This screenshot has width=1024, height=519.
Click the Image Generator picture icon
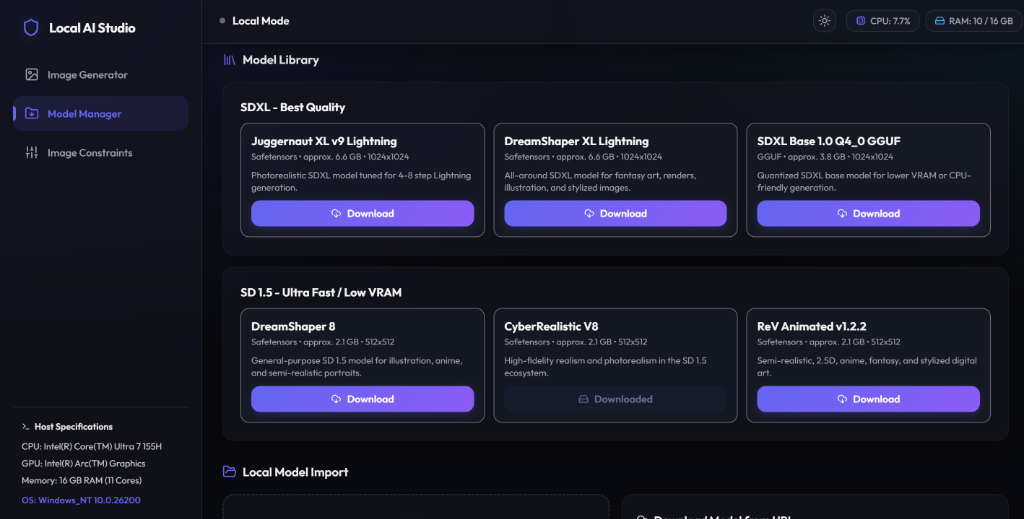click(x=31, y=74)
